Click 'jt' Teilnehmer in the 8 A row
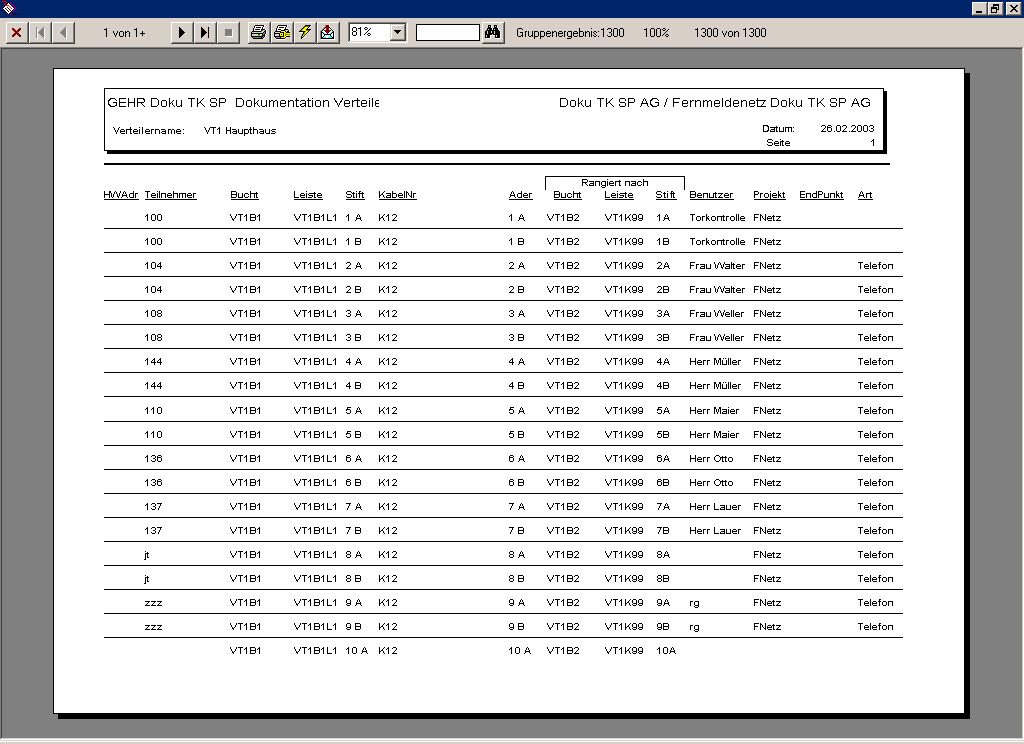 coord(147,555)
